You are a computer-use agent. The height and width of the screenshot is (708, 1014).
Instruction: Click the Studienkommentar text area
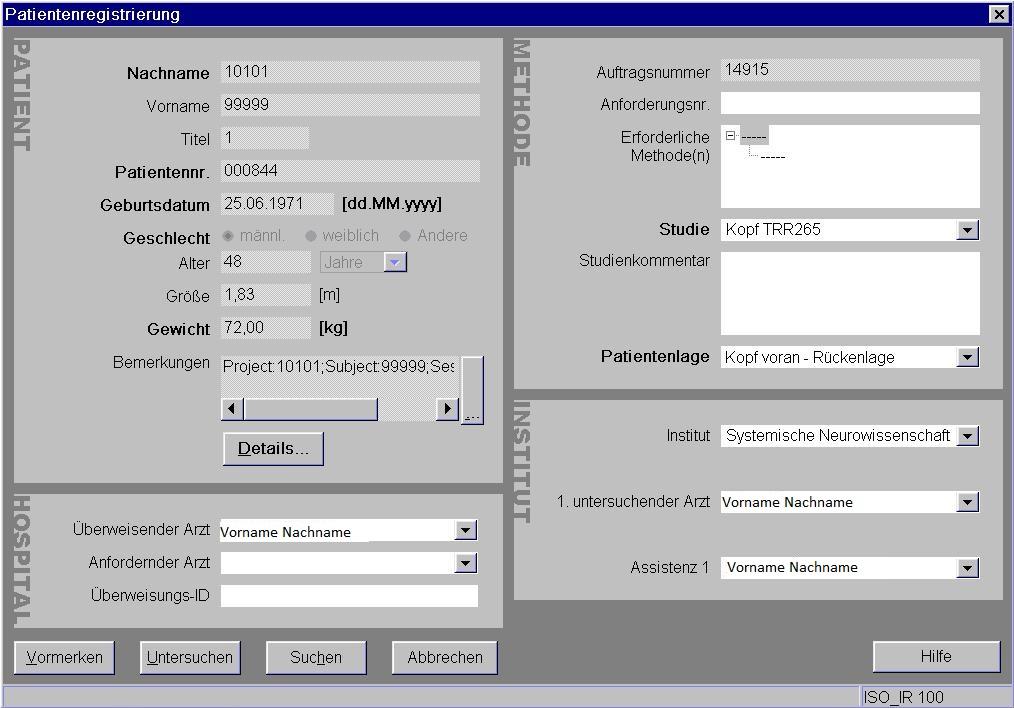coord(850,293)
